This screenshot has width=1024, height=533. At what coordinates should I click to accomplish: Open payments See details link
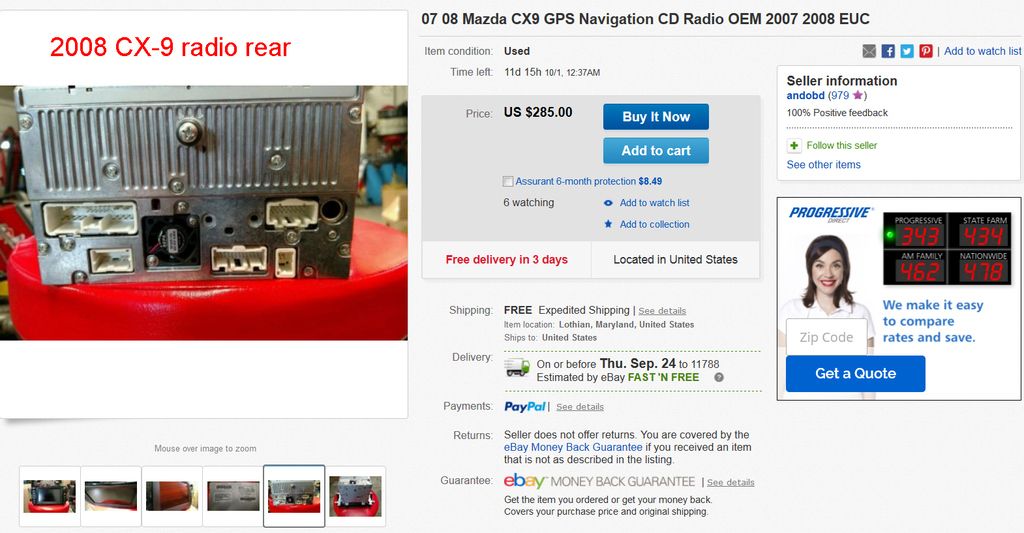tap(580, 407)
